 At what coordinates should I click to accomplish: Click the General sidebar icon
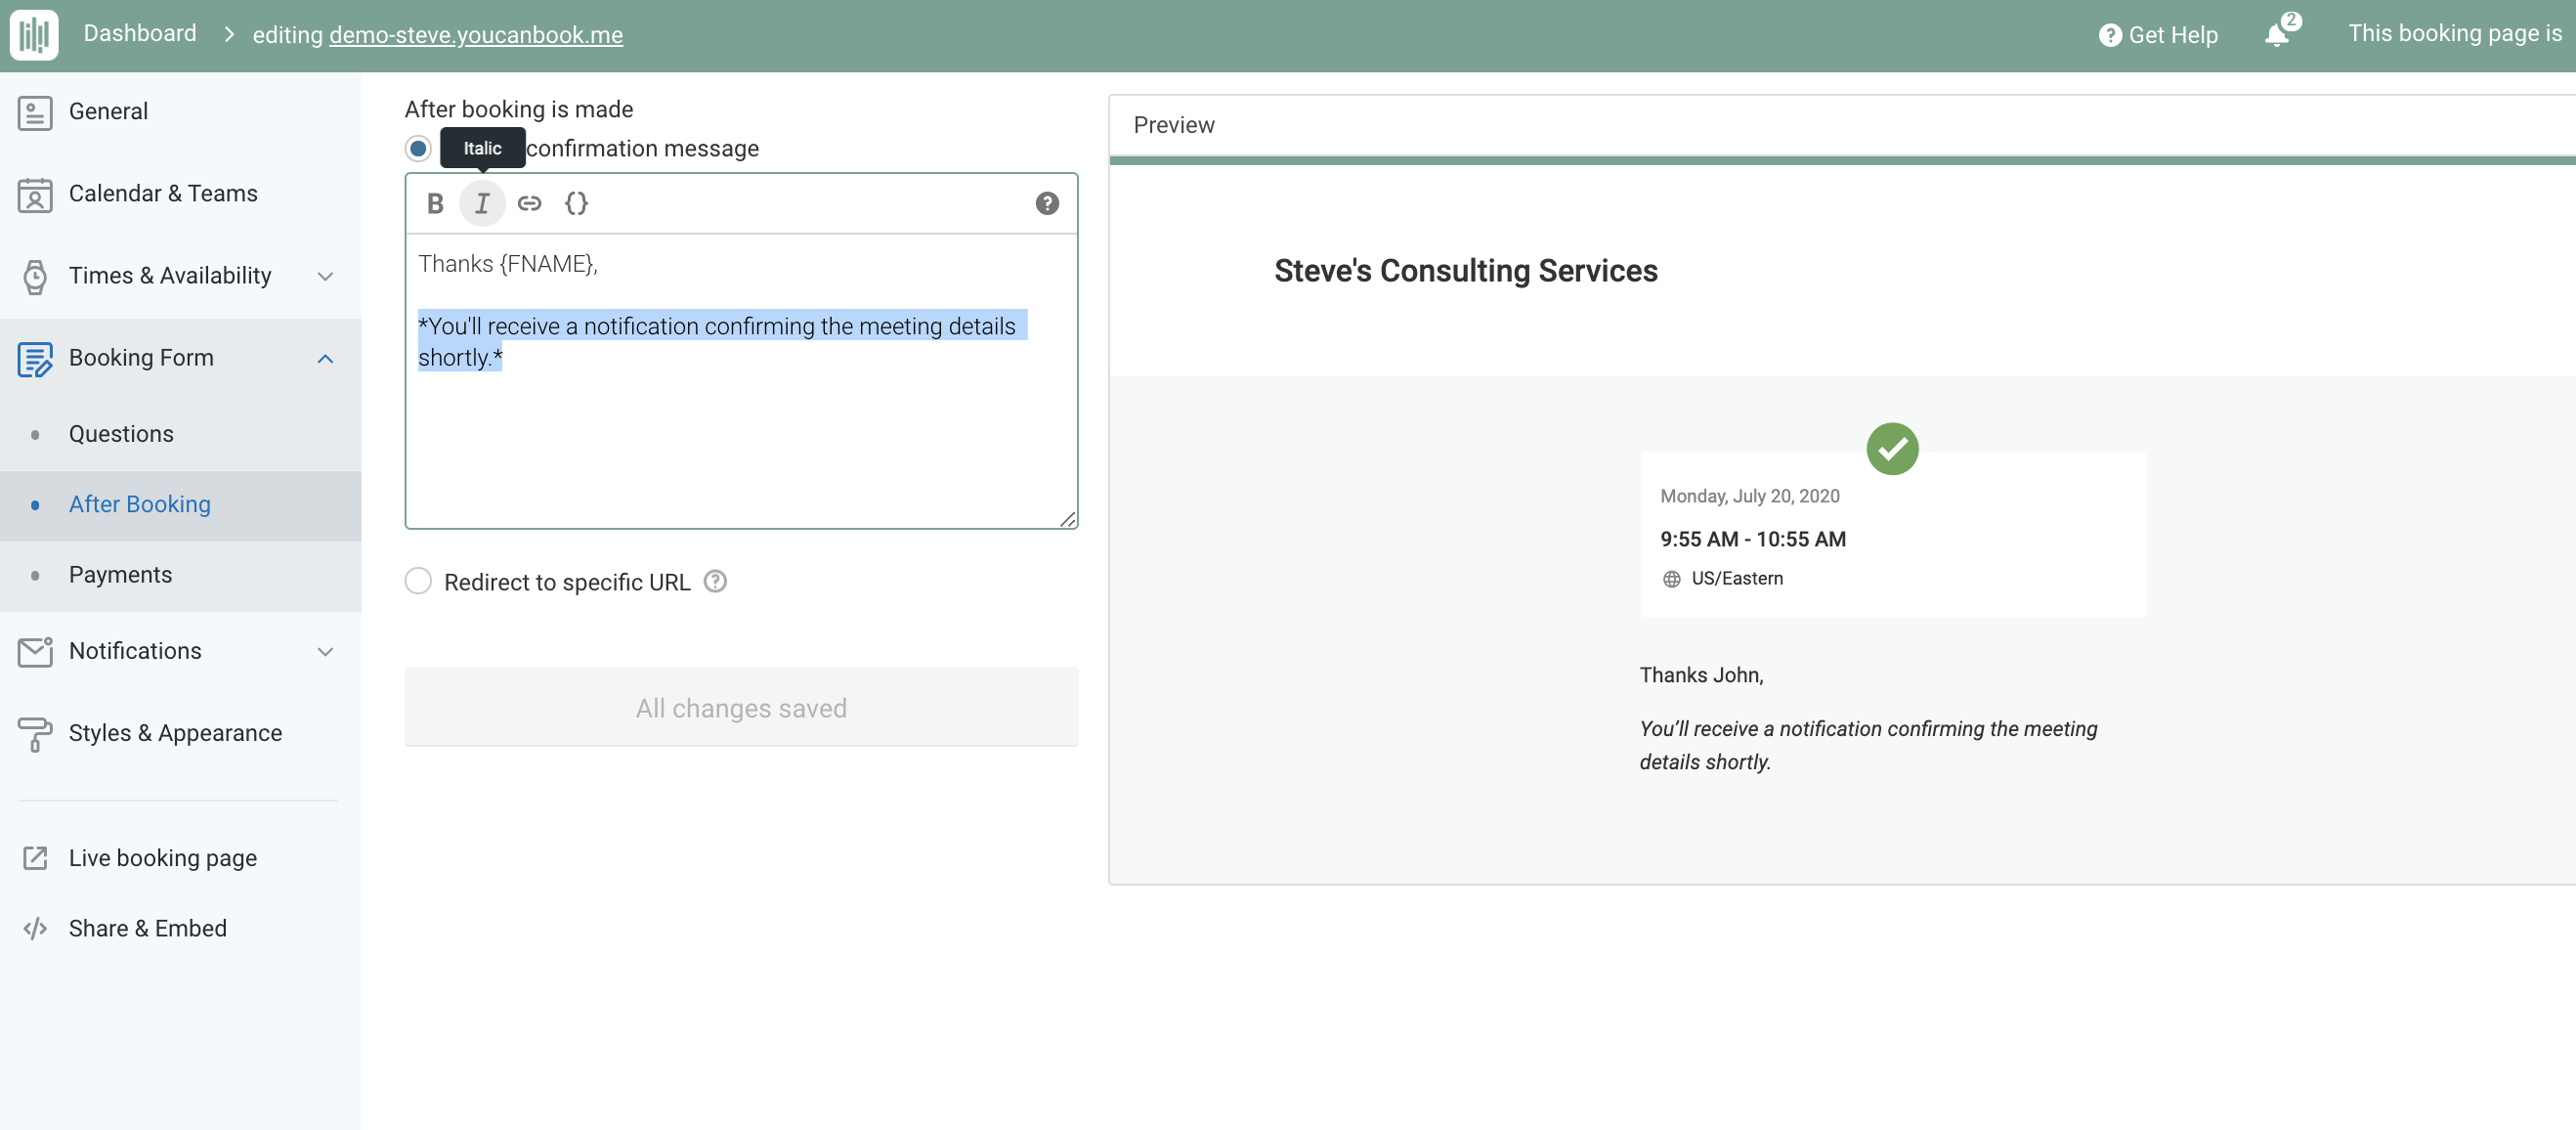(x=35, y=112)
